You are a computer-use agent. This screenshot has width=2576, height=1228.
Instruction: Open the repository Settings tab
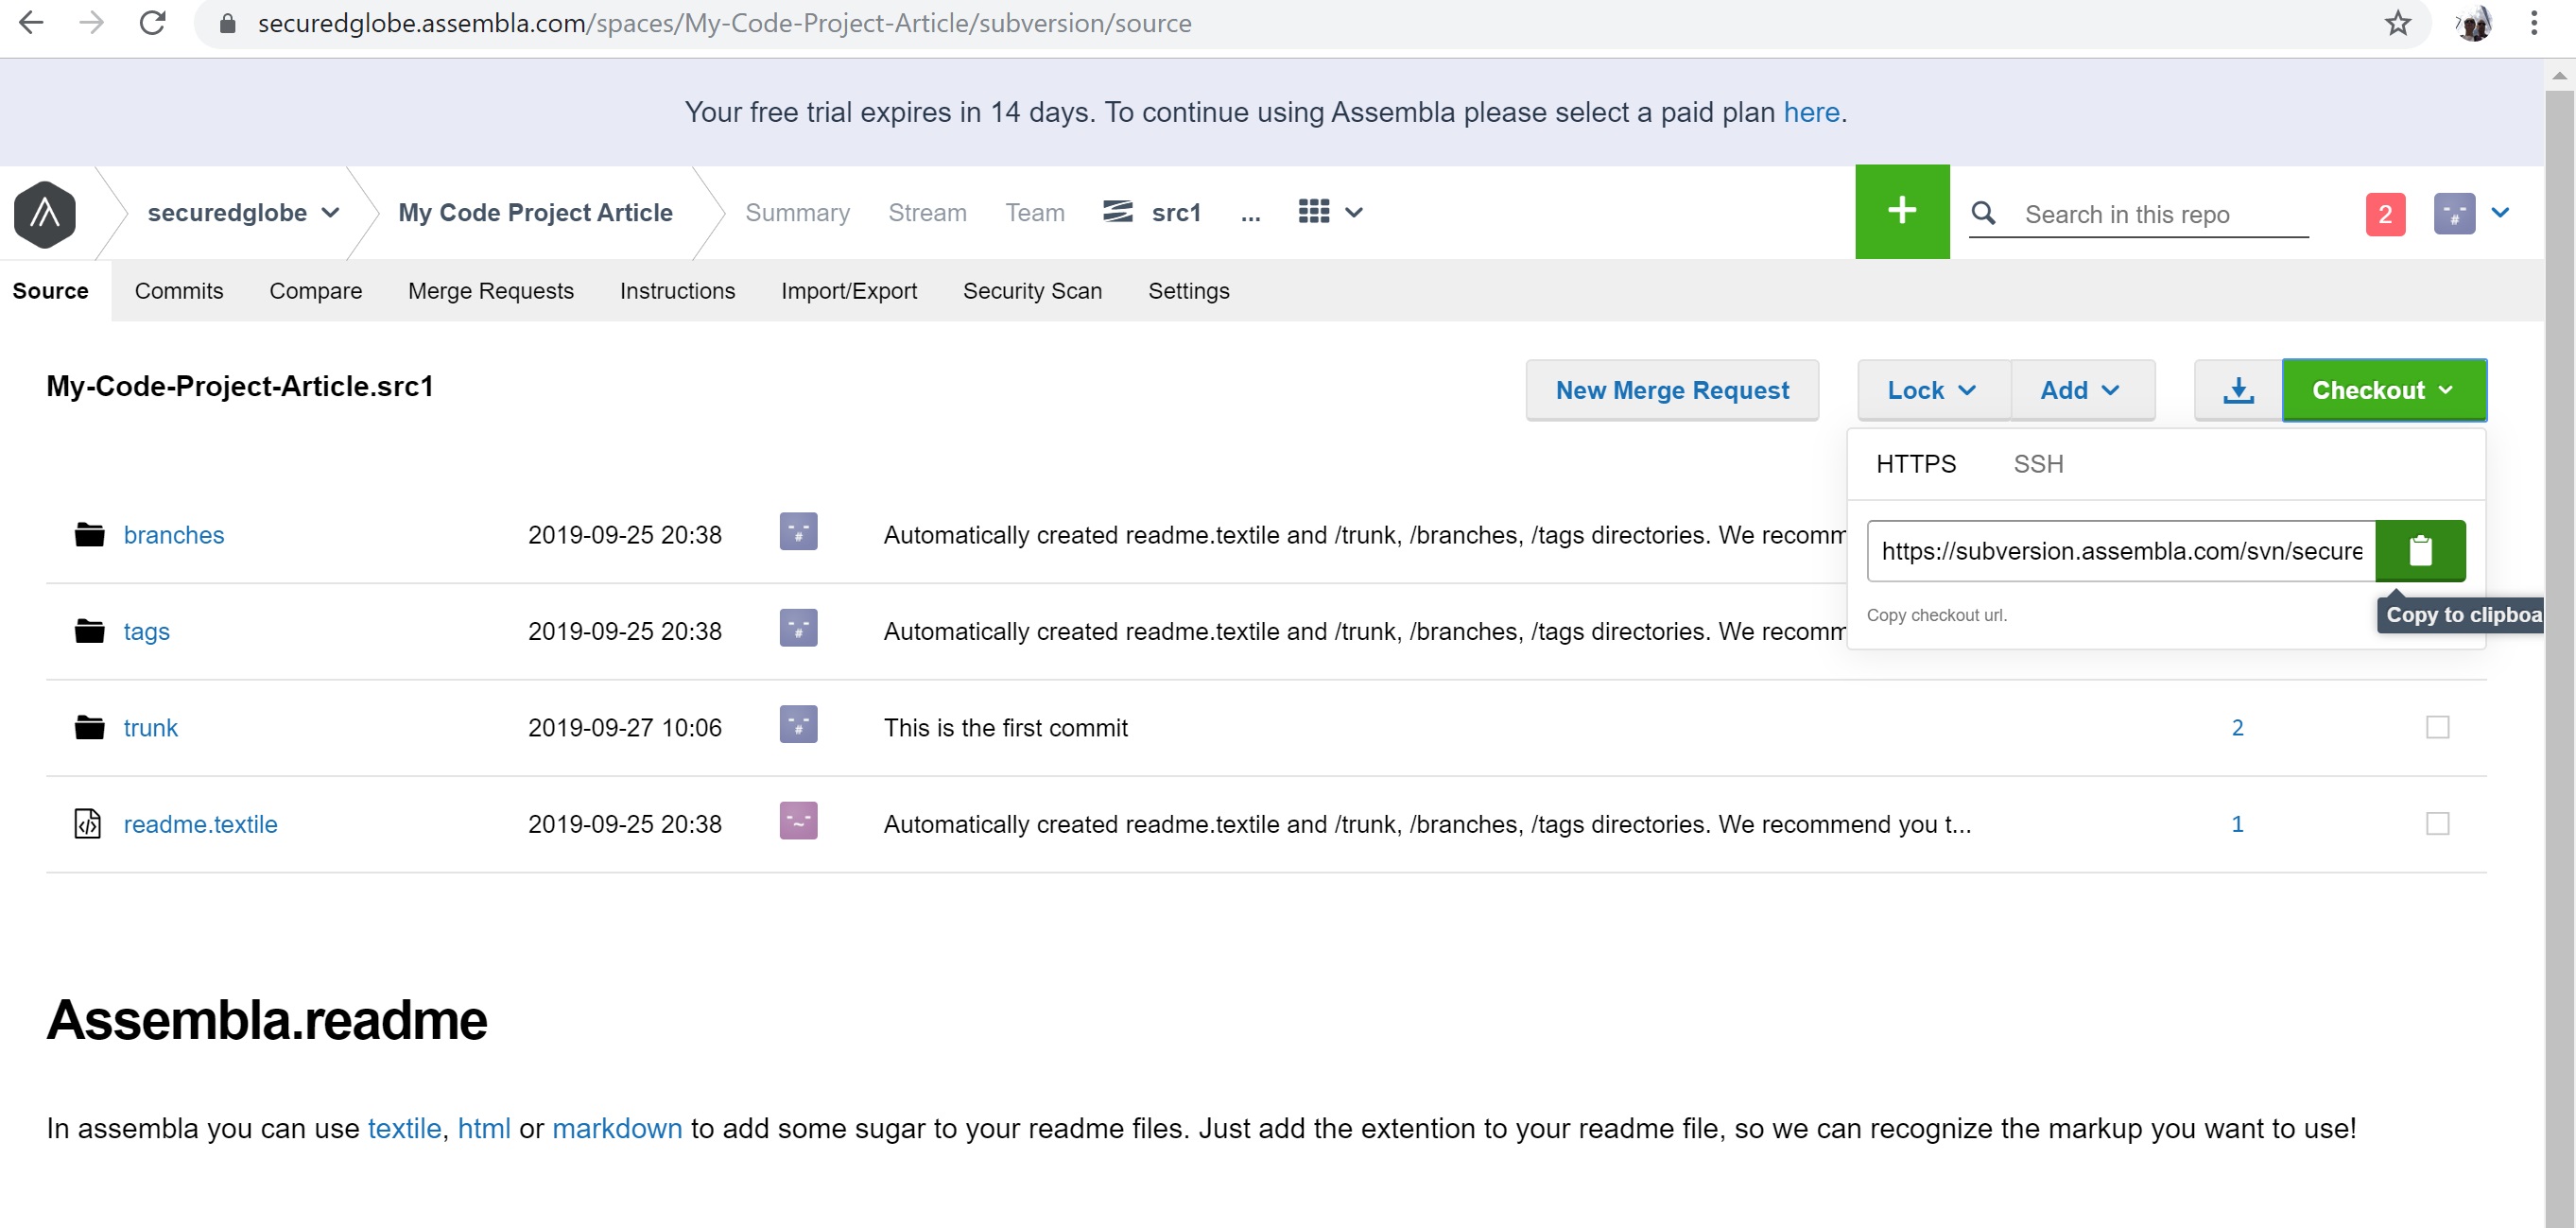(x=1188, y=291)
